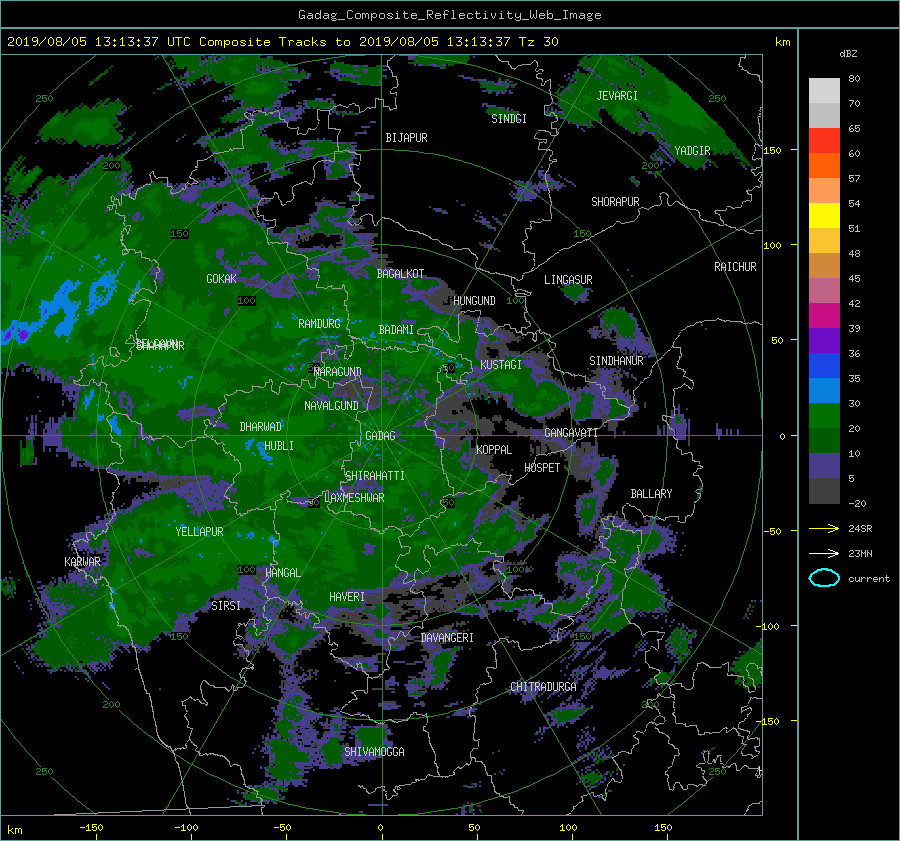The width and height of the screenshot is (900, 841).
Task: Click the JEVARGI city label
Action: click(617, 96)
